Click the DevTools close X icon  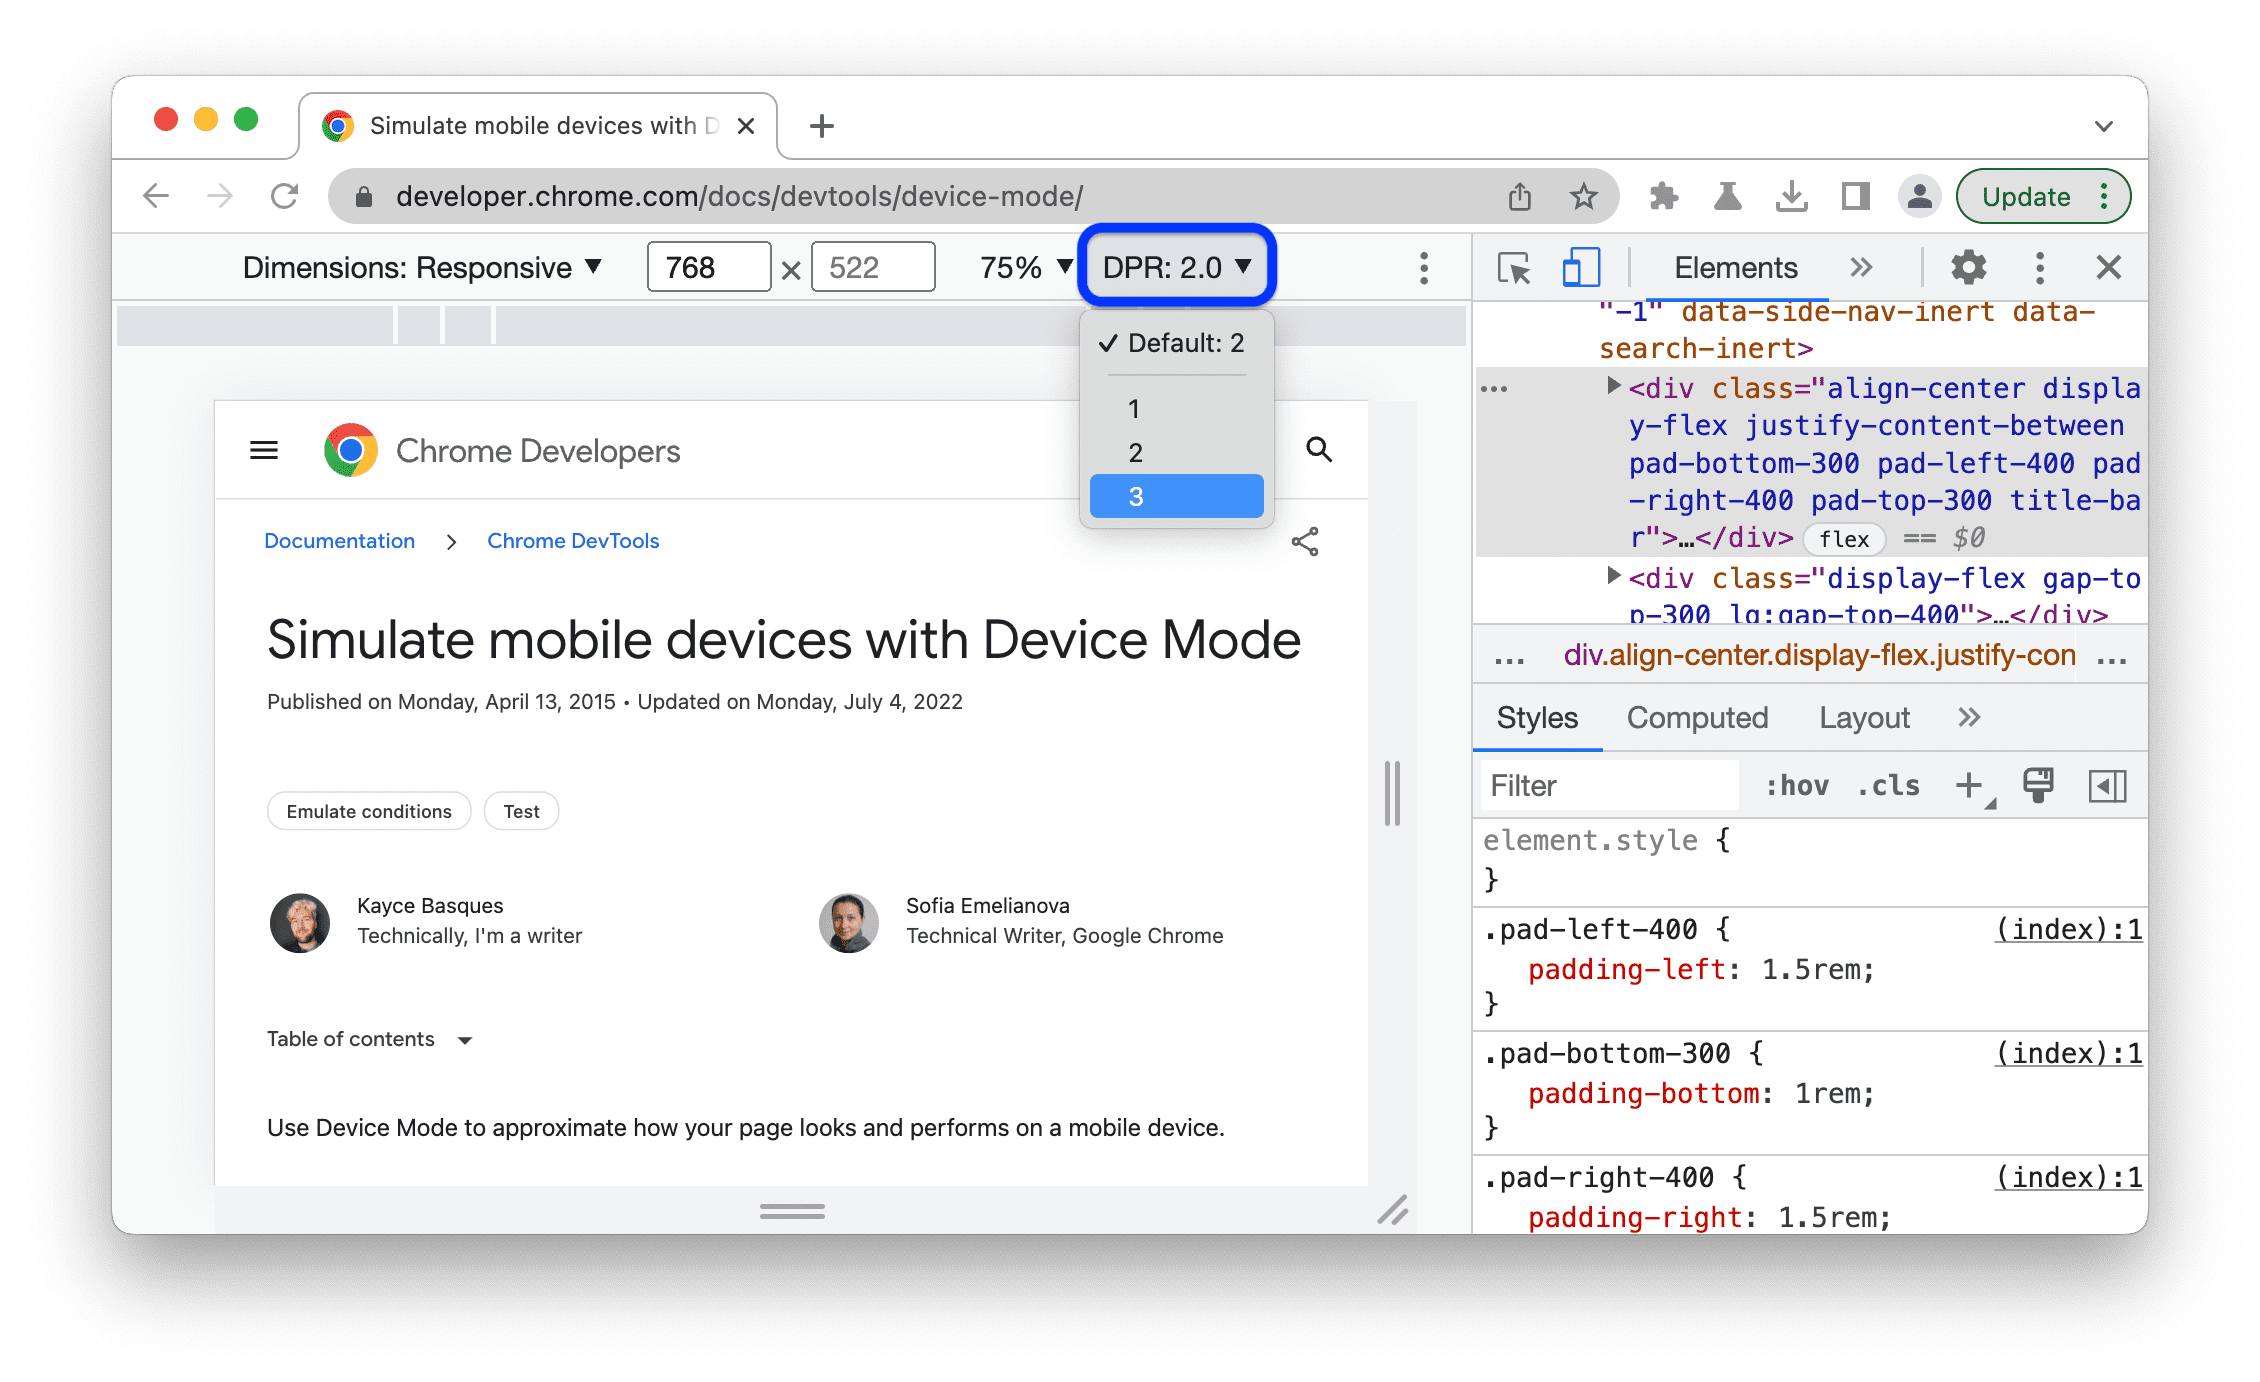tap(2110, 266)
